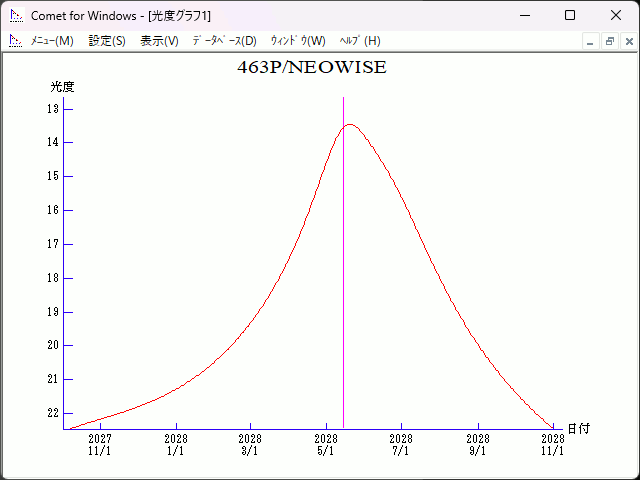This screenshot has height=480, width=640.
Task: Open the 表示(V) view menu
Action: pos(159,41)
